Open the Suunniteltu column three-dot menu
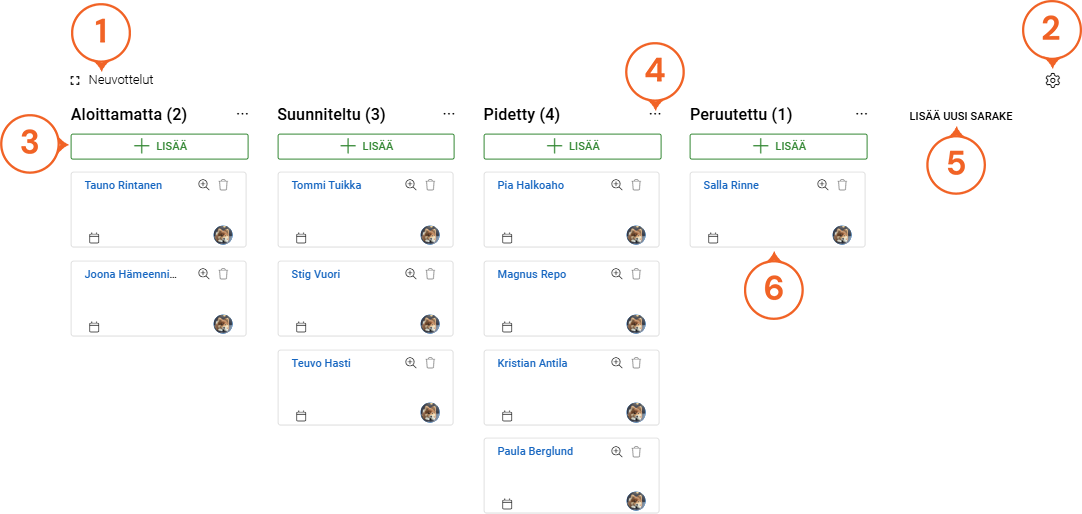 tap(449, 114)
